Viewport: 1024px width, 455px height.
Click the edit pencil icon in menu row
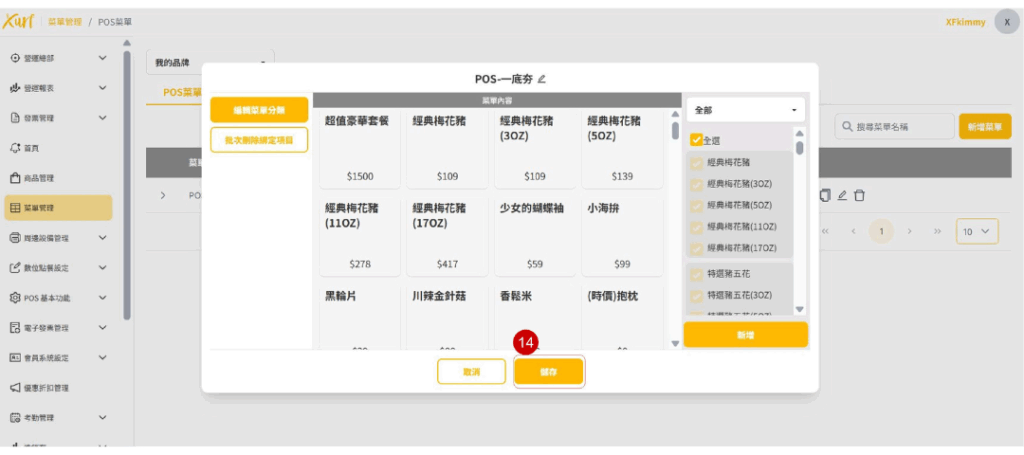842,195
